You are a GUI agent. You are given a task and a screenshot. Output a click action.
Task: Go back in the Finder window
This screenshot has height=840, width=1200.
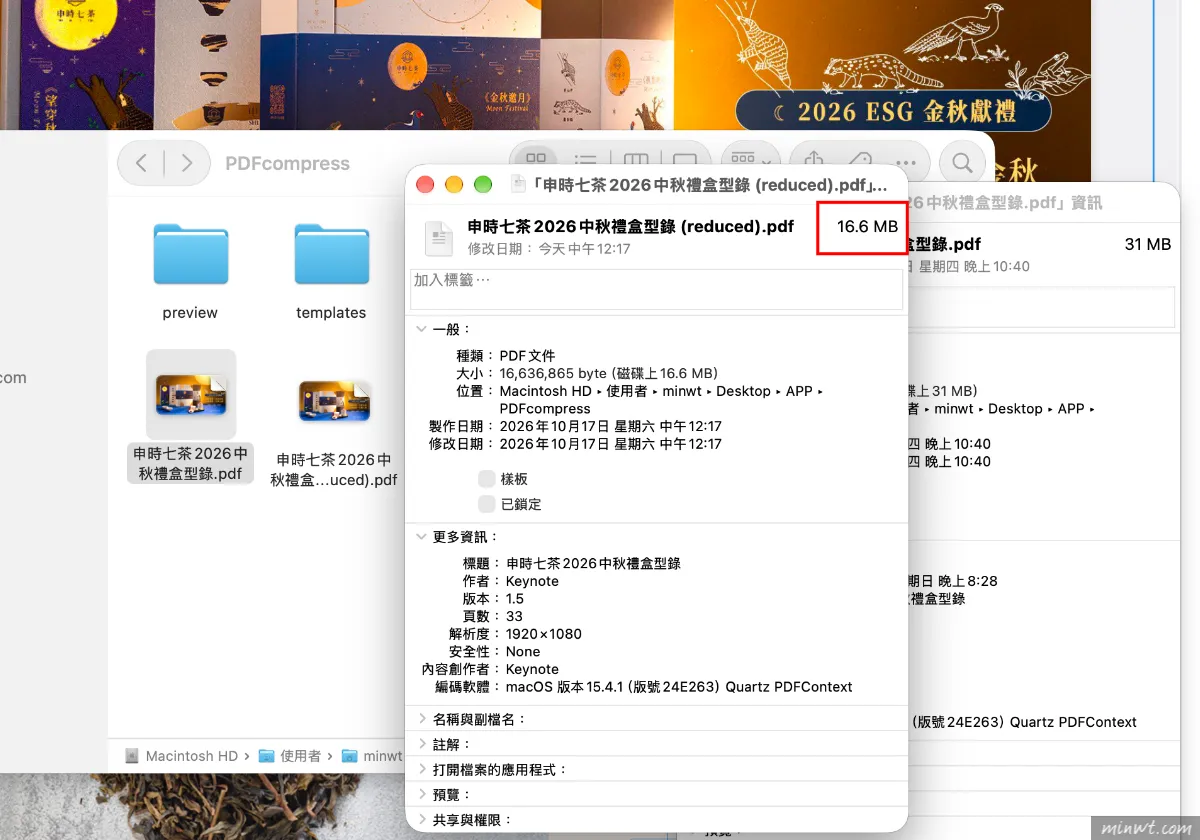coord(142,163)
